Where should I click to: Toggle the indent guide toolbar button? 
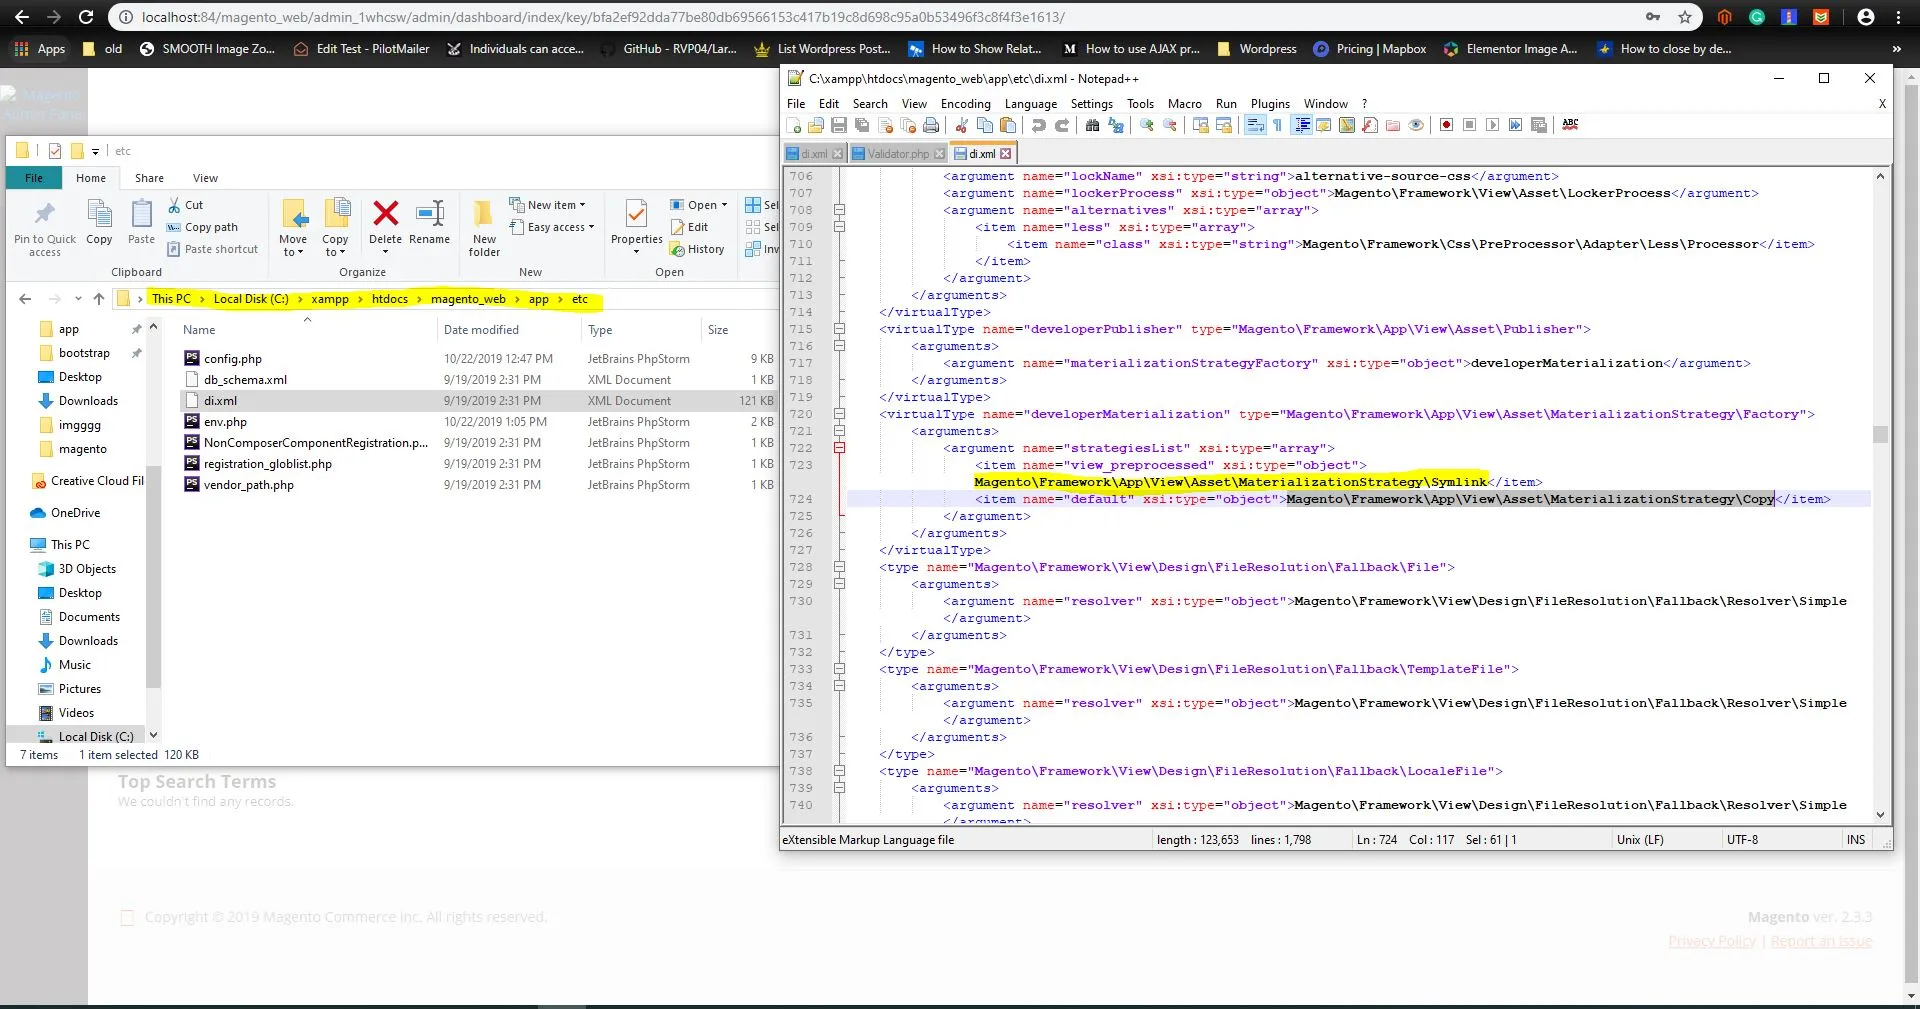1302,125
